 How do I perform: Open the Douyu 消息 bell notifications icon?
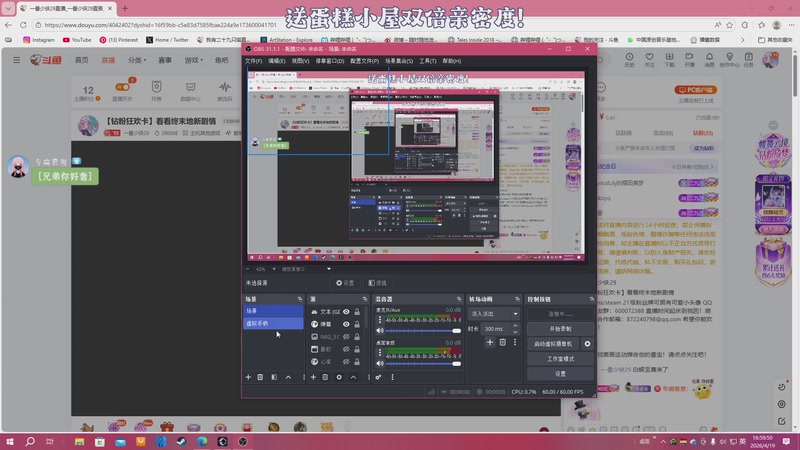click(709, 59)
